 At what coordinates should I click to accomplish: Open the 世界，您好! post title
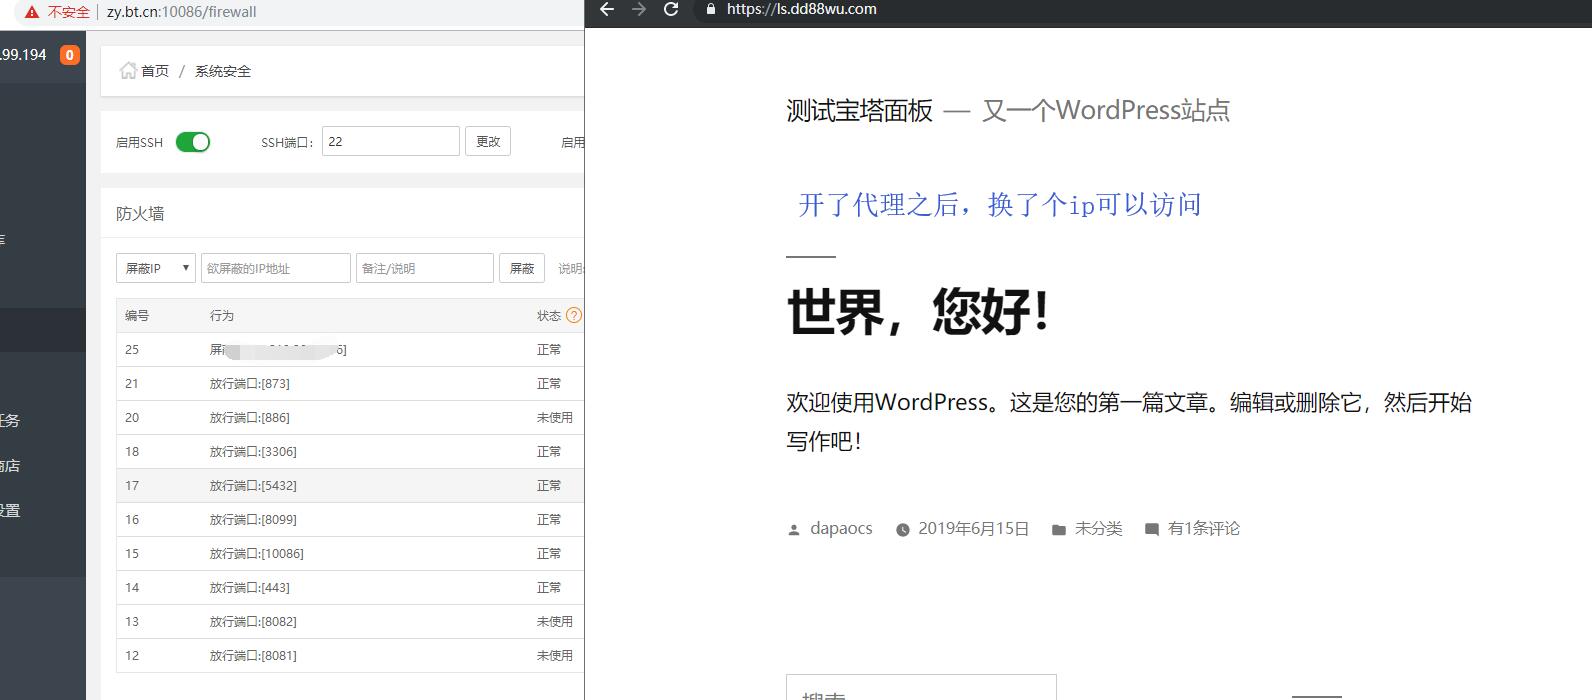917,311
